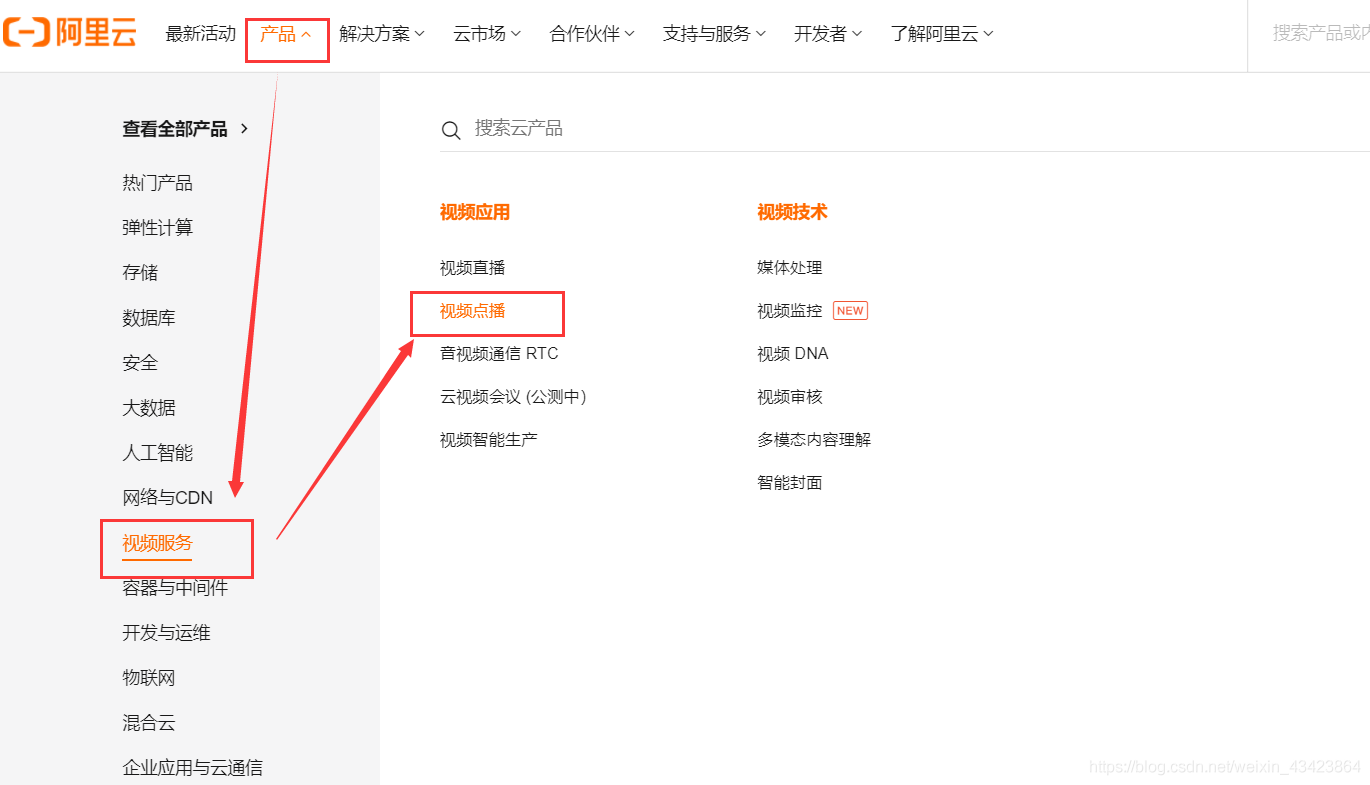Select 热门产品 in the sidebar
Viewport: 1370px width, 785px height.
pos(156,182)
